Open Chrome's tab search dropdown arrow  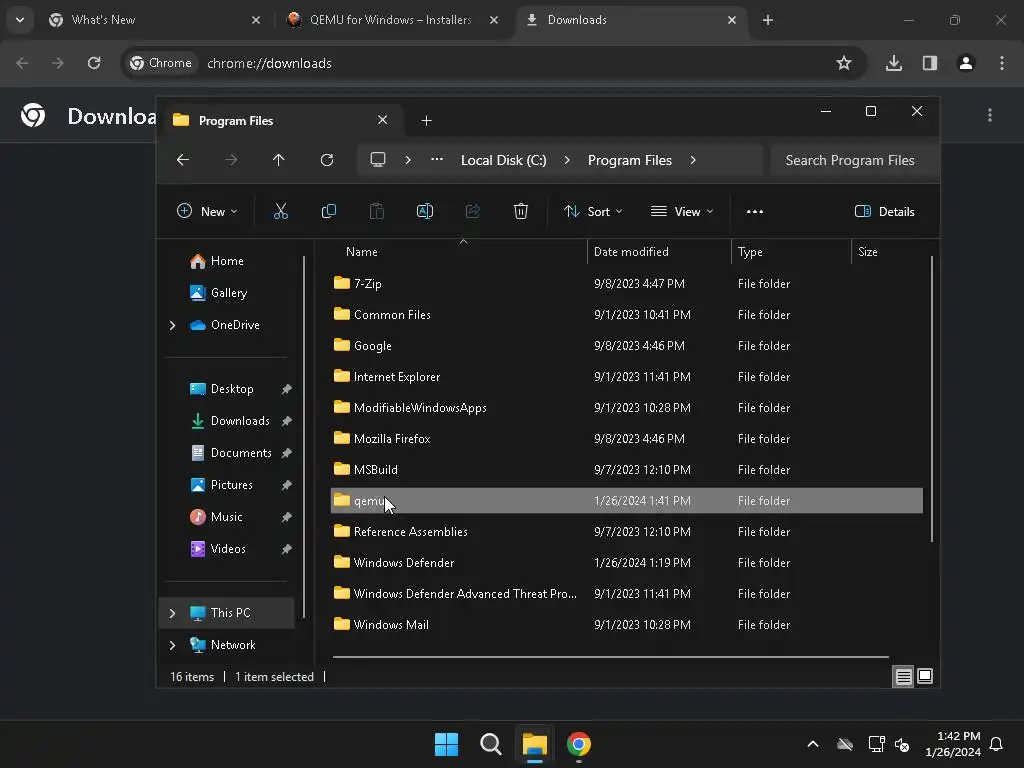click(x=20, y=20)
